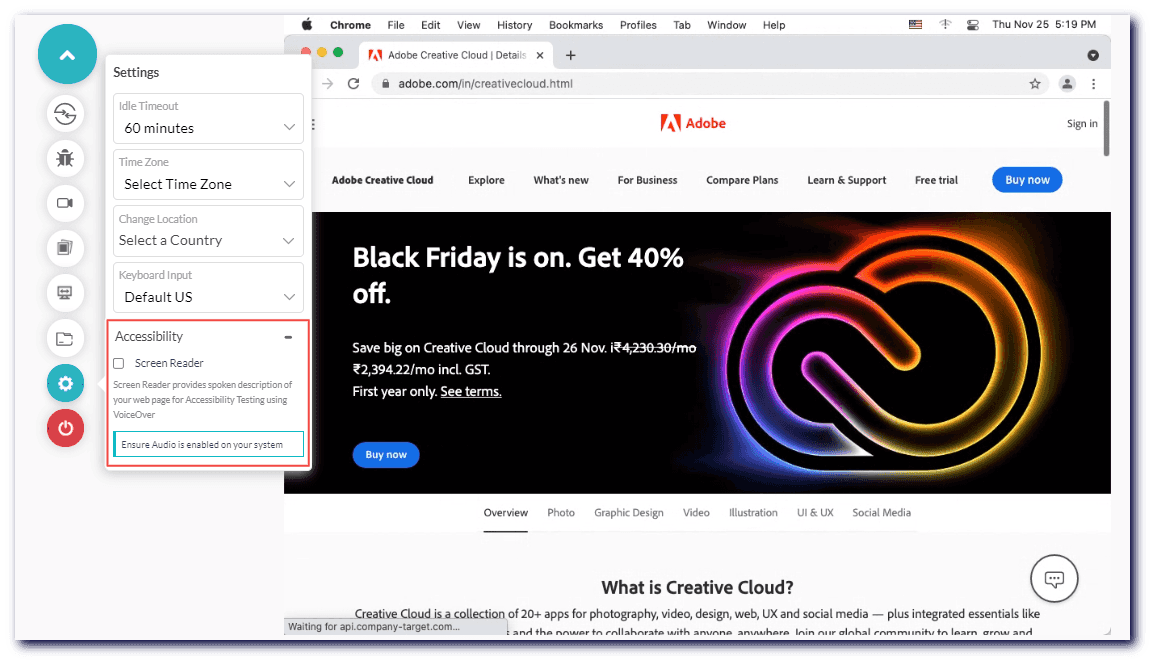
Task: Click the US flag input source icon
Action: [x=916, y=24]
